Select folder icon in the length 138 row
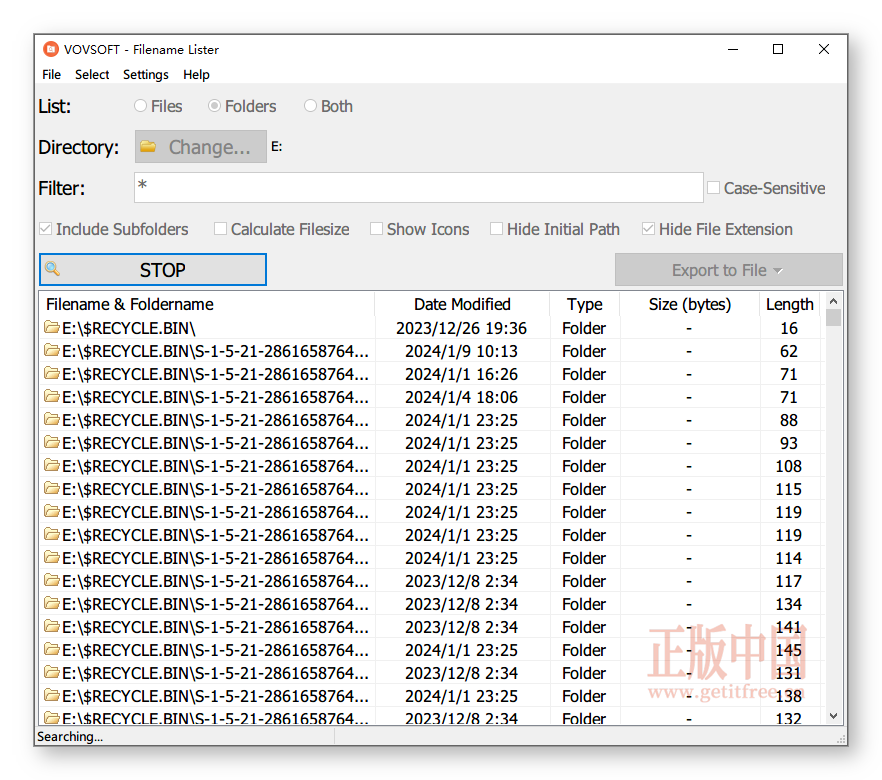882x780 pixels. point(52,696)
